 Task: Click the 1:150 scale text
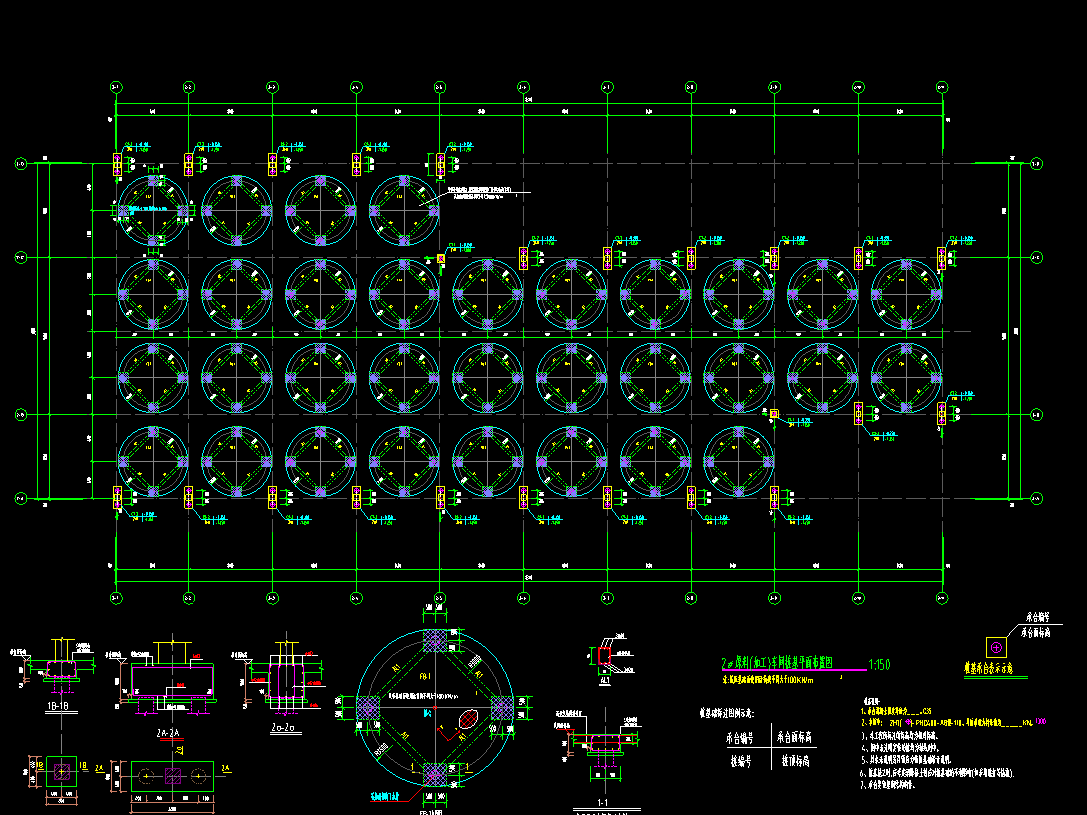(878, 665)
